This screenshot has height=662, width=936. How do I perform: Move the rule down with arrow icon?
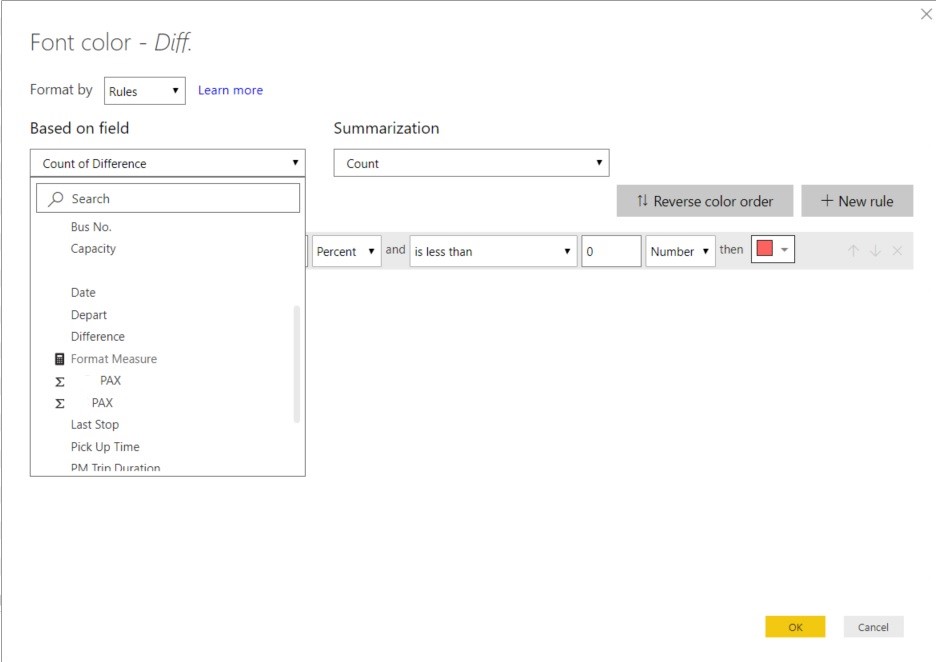pyautogui.click(x=875, y=251)
